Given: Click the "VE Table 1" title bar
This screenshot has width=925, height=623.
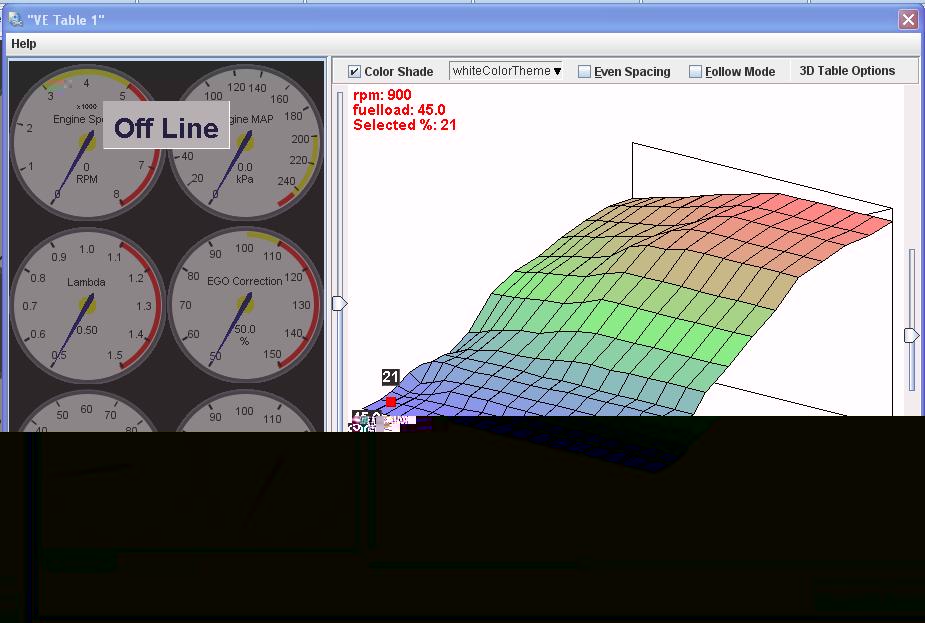Looking at the screenshot, I should click(450, 19).
